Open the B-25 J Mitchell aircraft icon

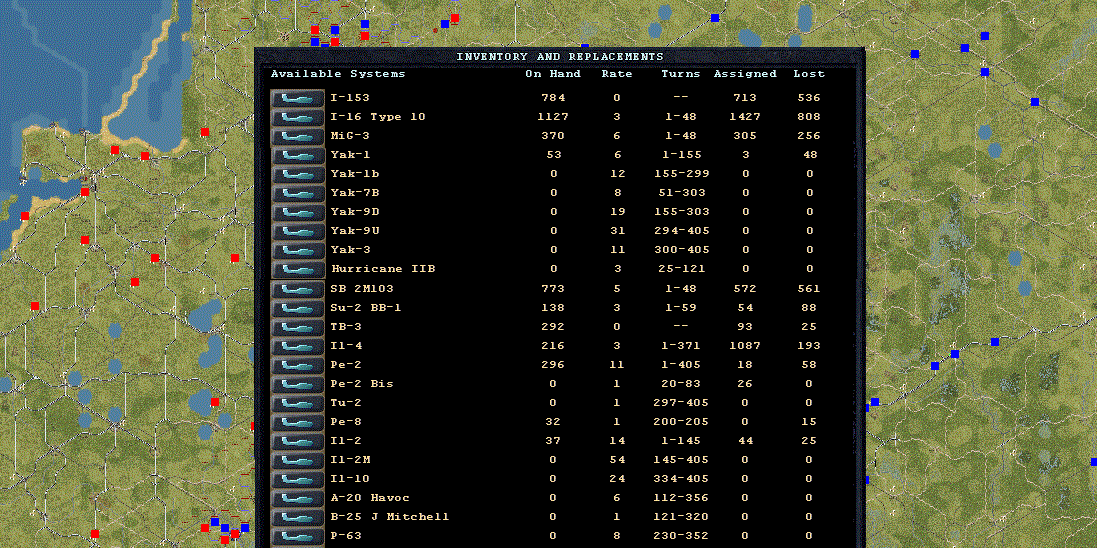pyautogui.click(x=298, y=517)
